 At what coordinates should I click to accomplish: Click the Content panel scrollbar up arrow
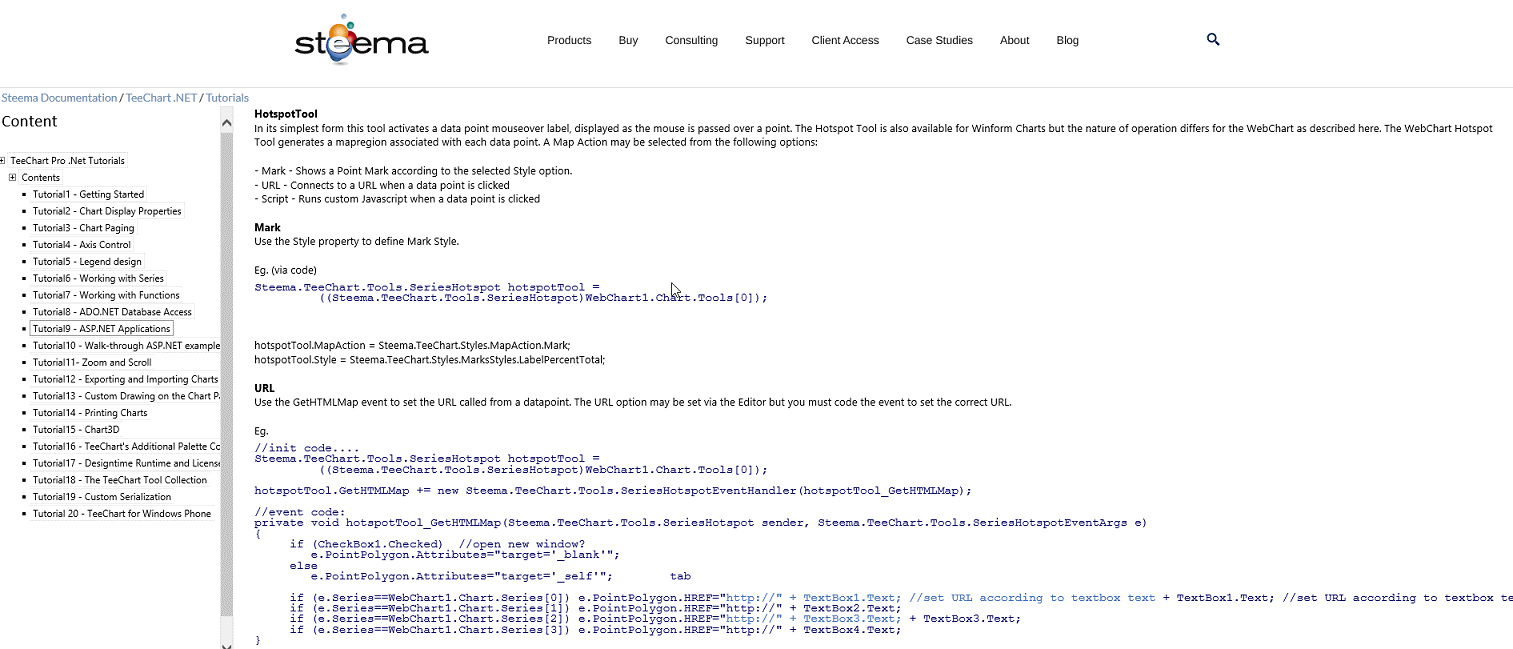click(x=227, y=122)
